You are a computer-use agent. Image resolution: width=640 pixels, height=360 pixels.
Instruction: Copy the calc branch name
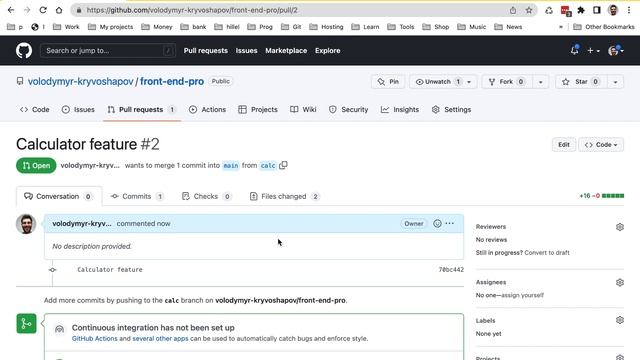283,165
